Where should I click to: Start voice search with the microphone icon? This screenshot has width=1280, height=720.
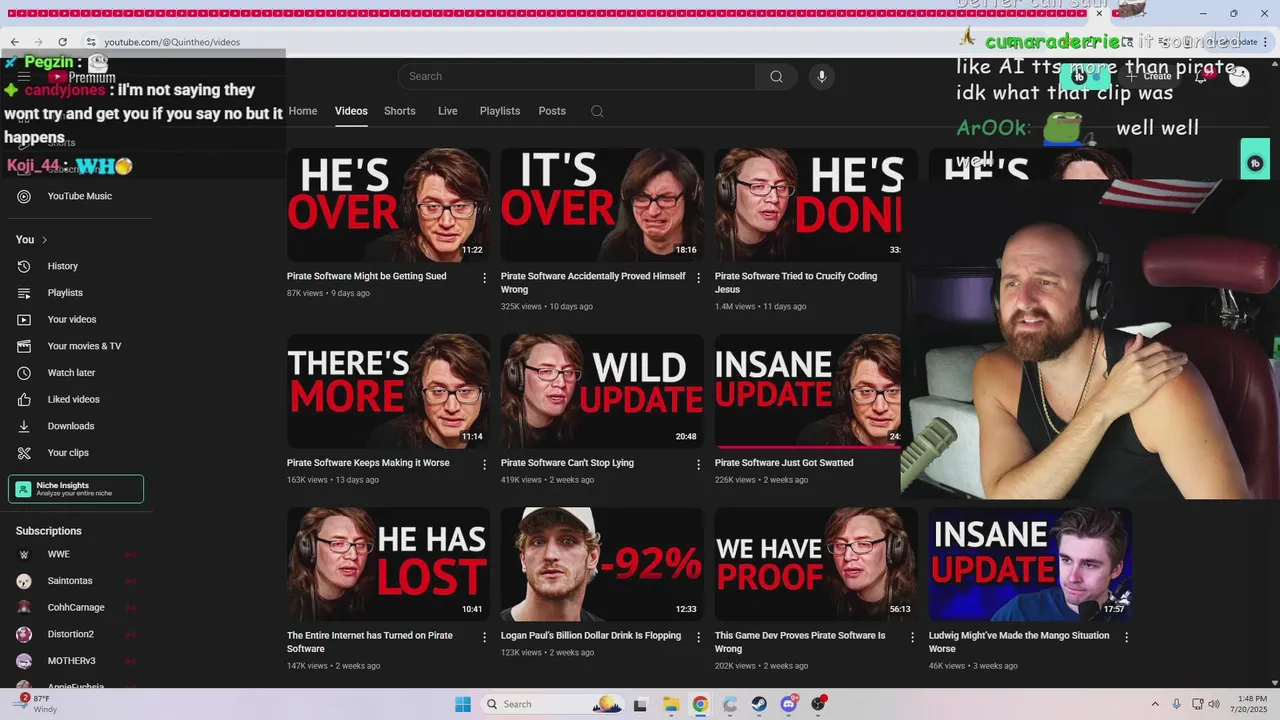point(822,77)
